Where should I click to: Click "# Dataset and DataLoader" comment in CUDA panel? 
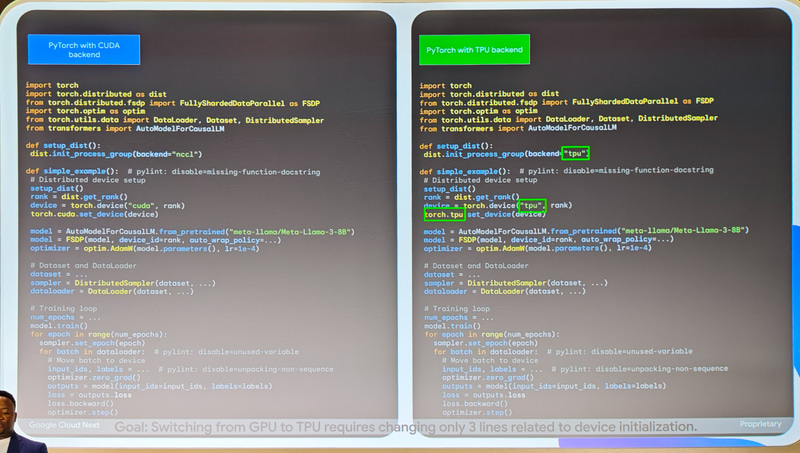point(83,265)
